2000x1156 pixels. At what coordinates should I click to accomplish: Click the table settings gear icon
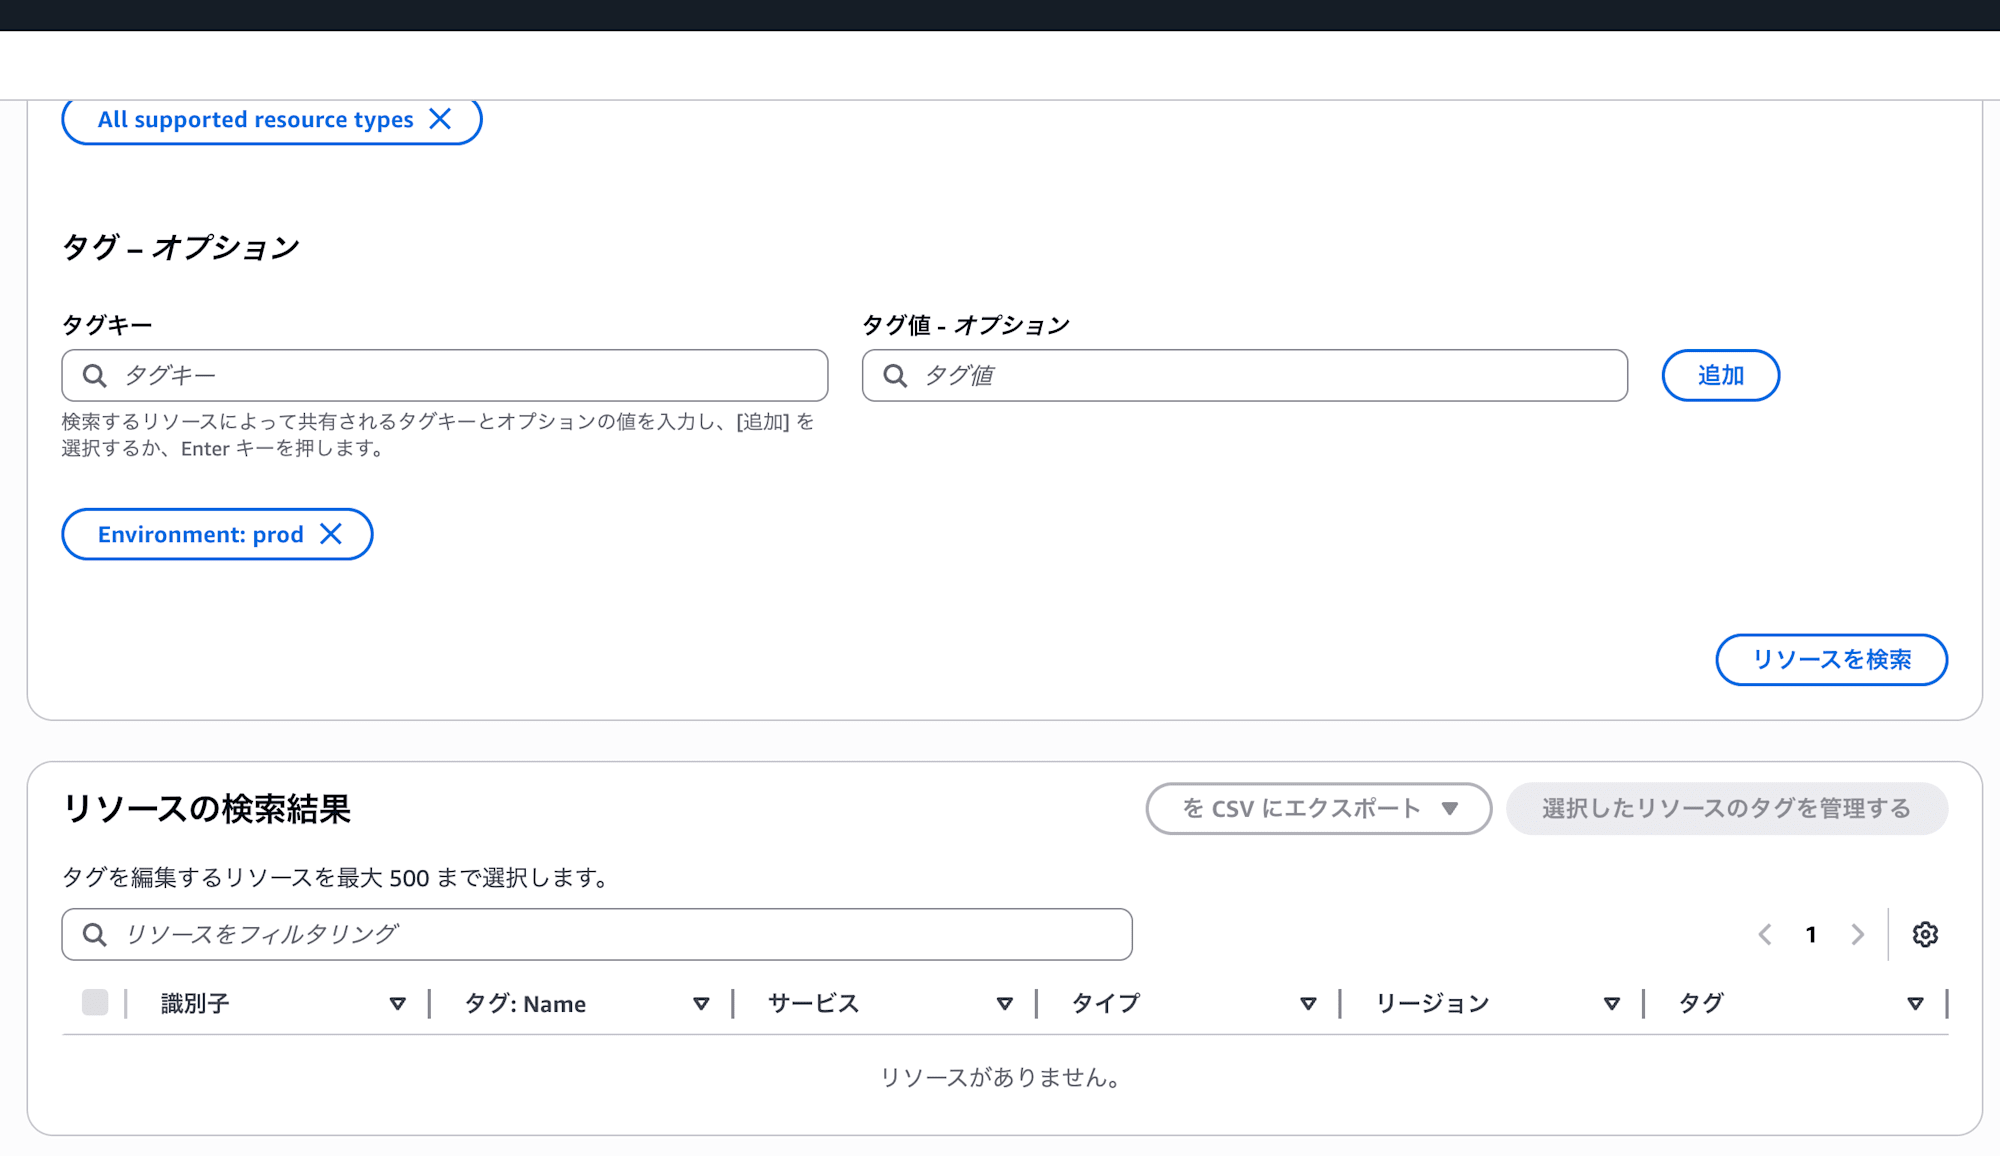1925,934
